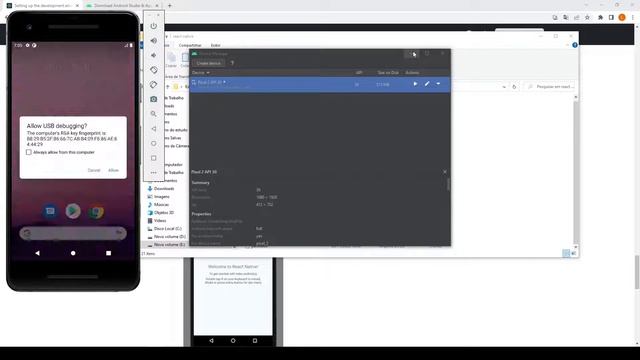Open Vídeos in the File Explorer sidebar
This screenshot has width=640, height=360.
160,221
